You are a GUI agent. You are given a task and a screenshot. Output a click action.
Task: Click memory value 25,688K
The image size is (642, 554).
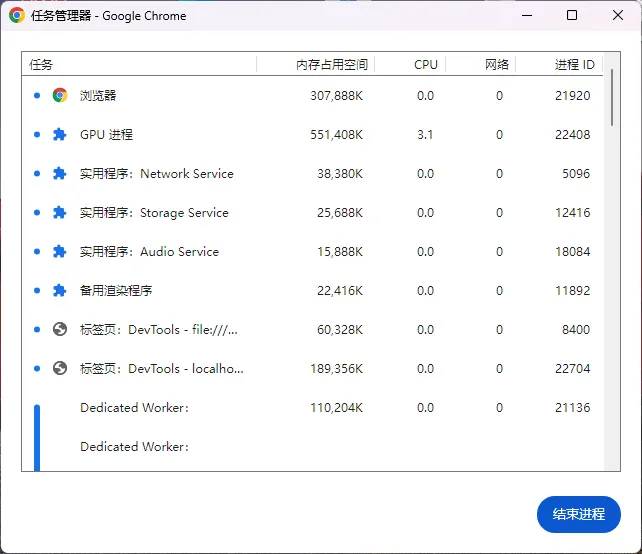tap(340, 213)
